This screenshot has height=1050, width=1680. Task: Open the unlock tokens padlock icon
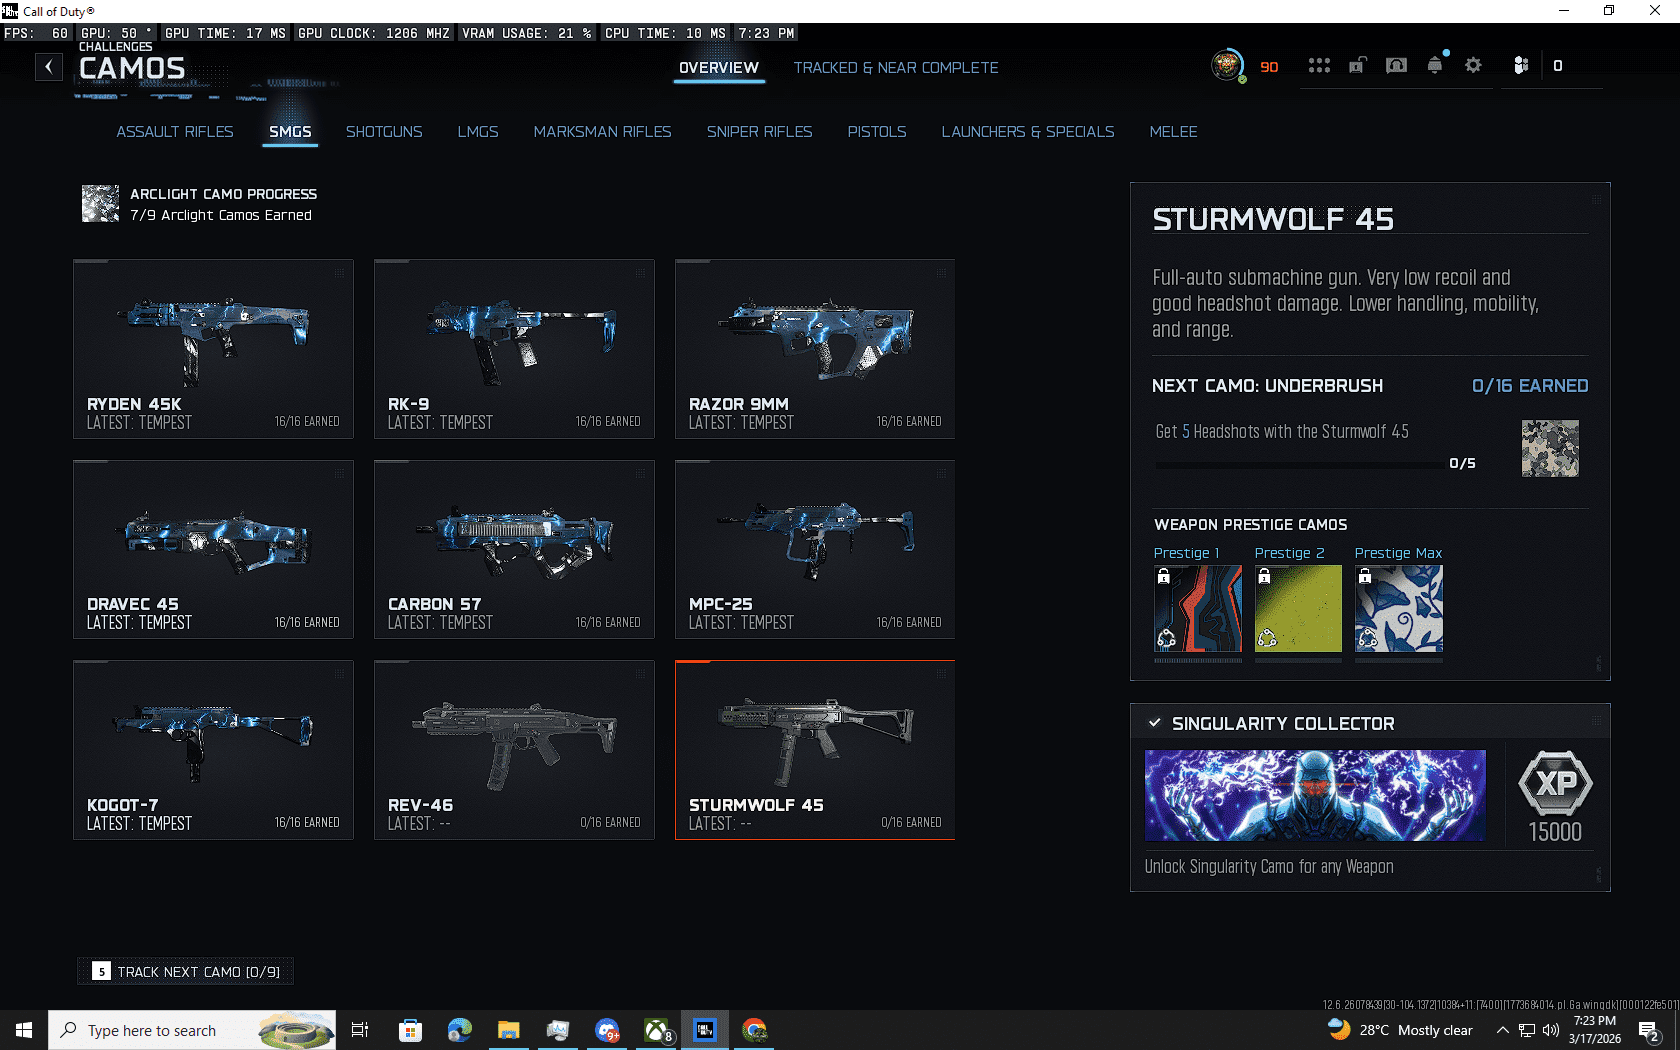coord(1357,66)
